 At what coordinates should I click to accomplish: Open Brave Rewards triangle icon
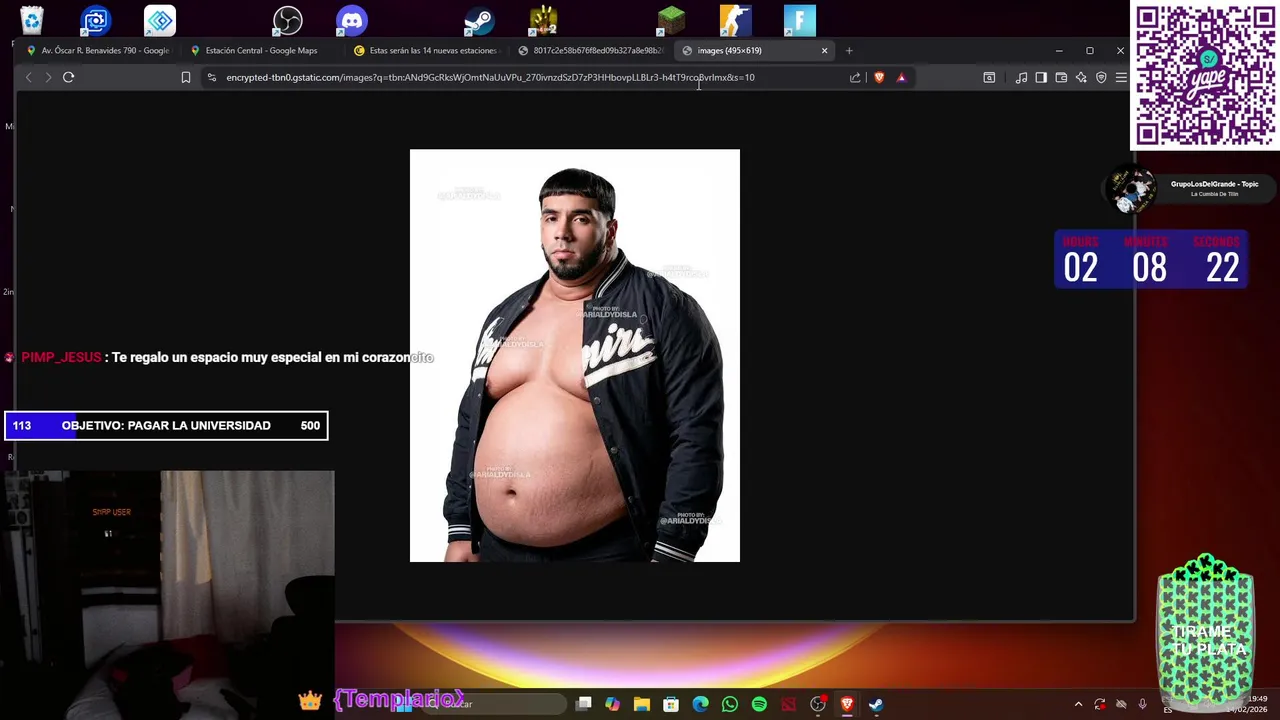pos(901,77)
